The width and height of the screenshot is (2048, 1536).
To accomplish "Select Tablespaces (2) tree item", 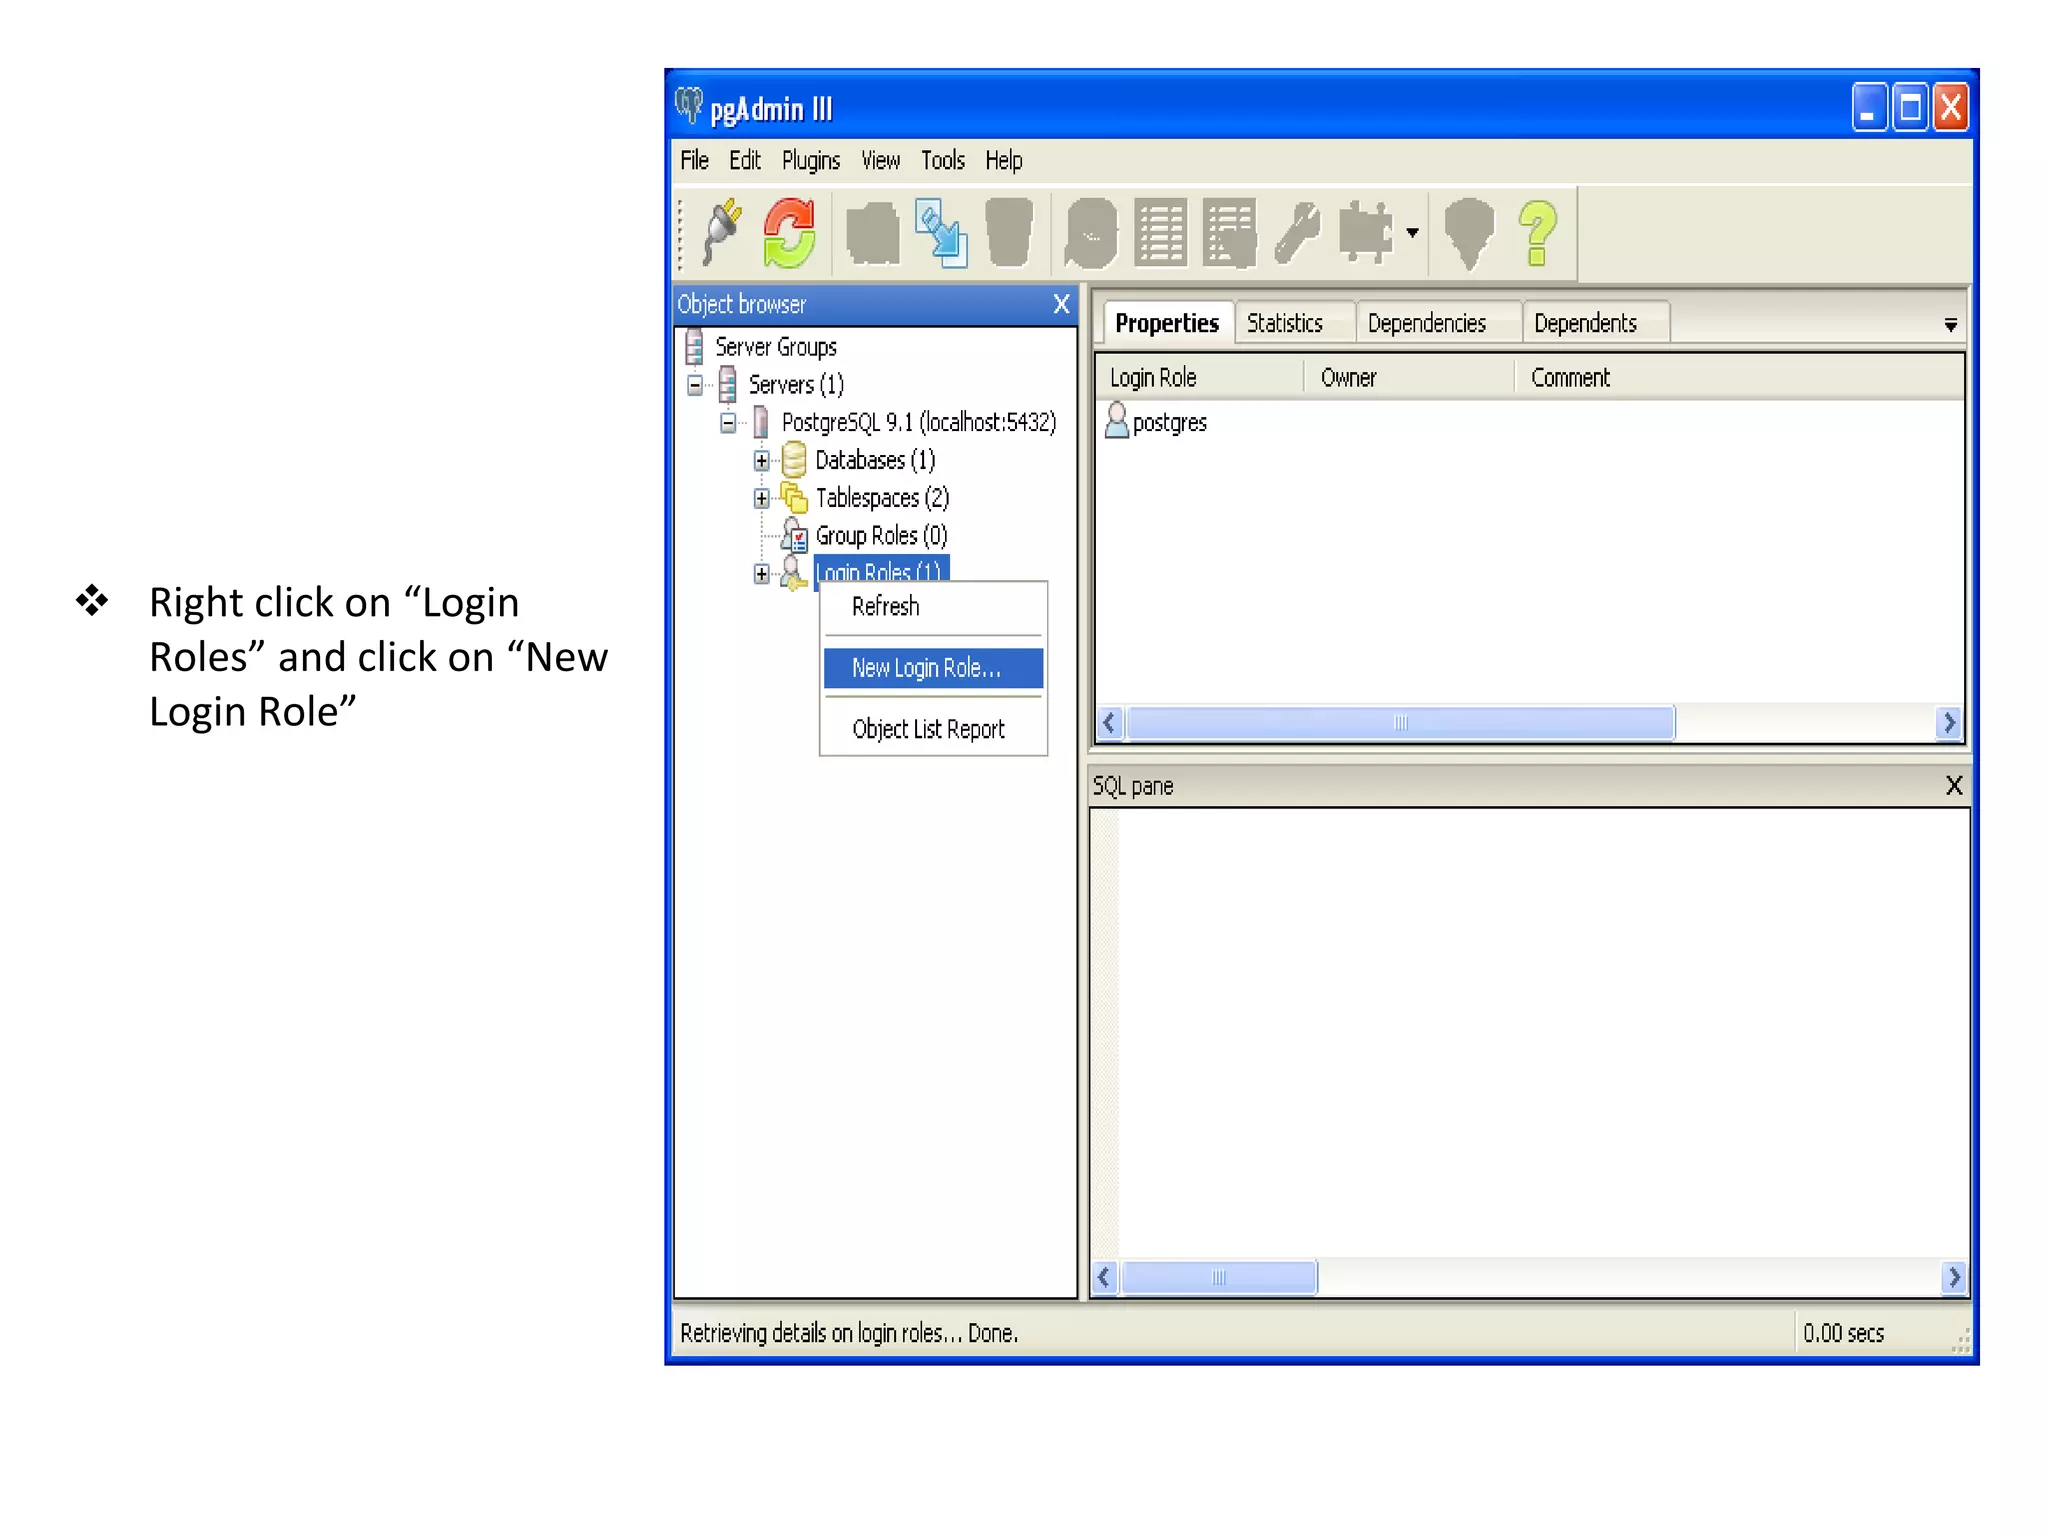I will tap(882, 498).
